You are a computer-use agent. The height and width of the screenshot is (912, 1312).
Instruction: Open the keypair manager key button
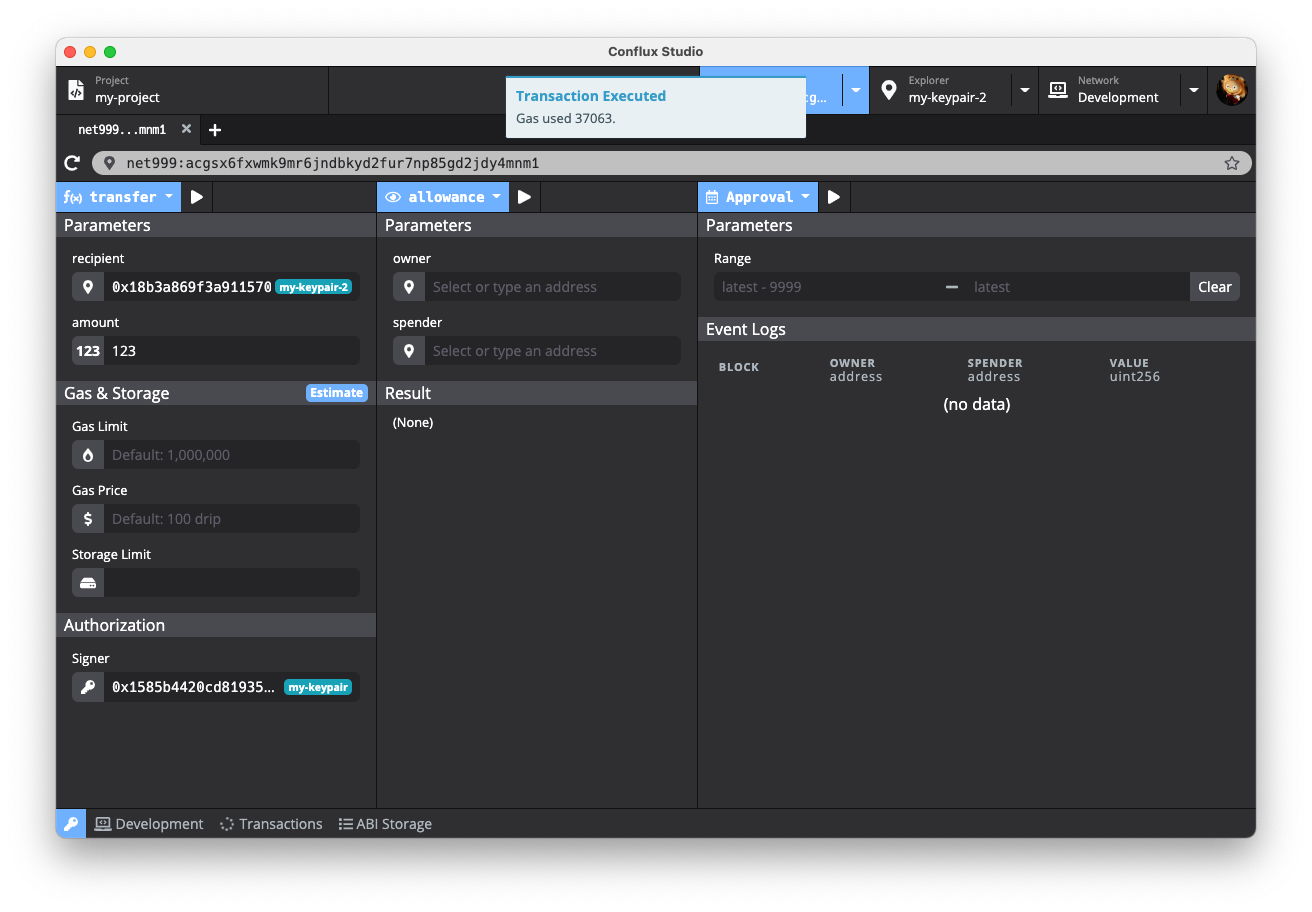pyautogui.click(x=71, y=824)
